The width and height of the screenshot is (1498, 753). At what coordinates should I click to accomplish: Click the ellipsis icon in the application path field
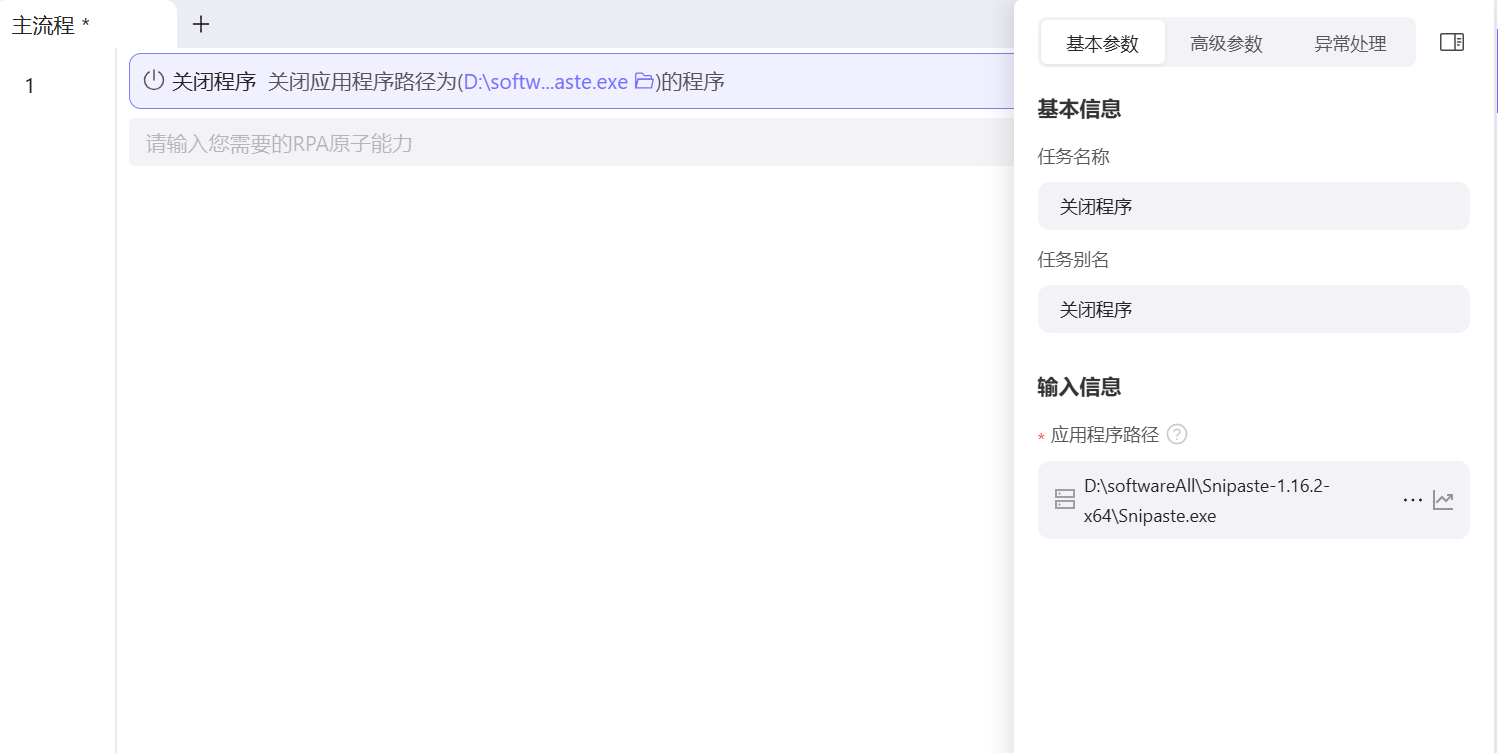pos(1412,499)
